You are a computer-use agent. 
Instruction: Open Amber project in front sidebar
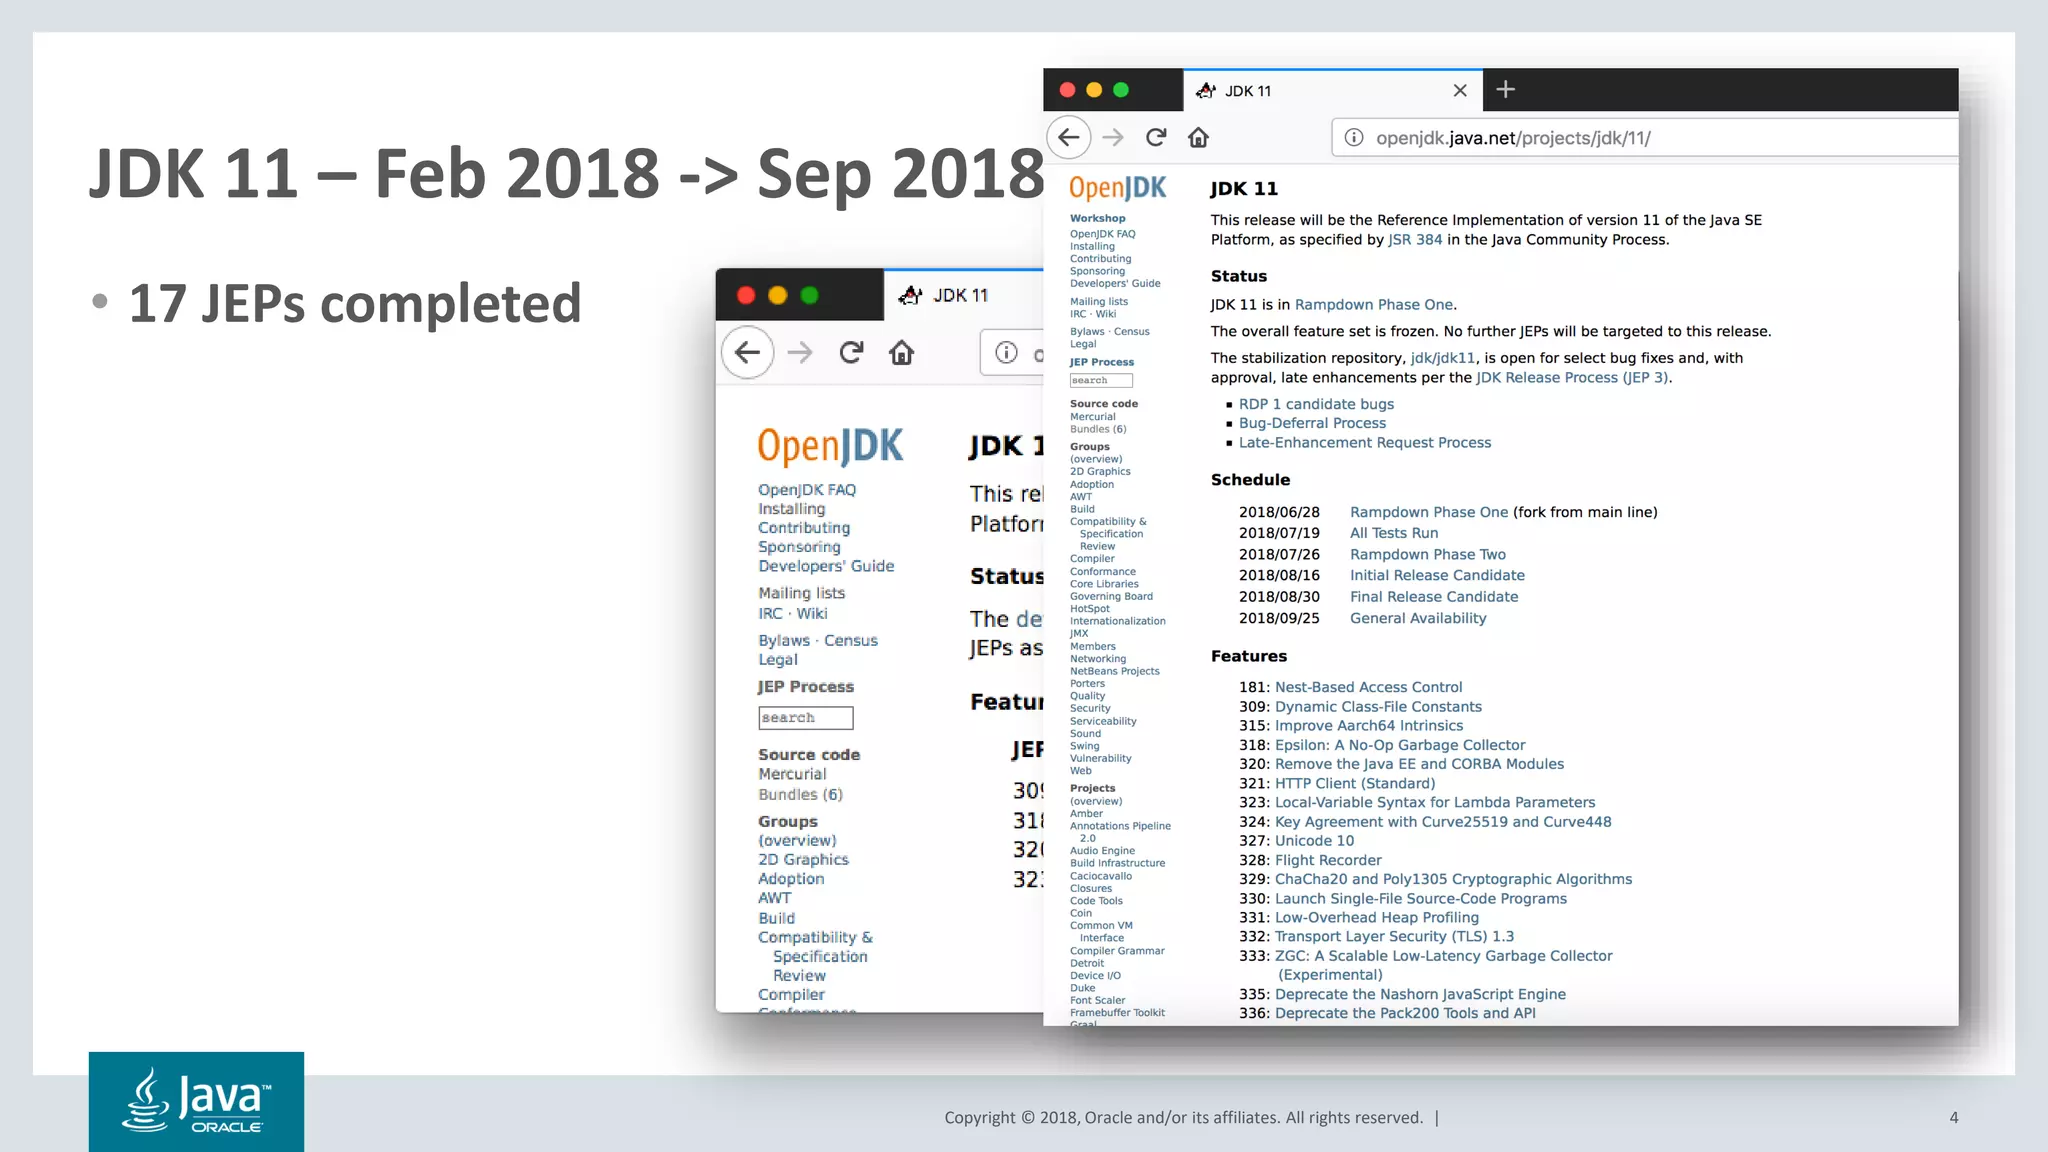pyautogui.click(x=1086, y=814)
